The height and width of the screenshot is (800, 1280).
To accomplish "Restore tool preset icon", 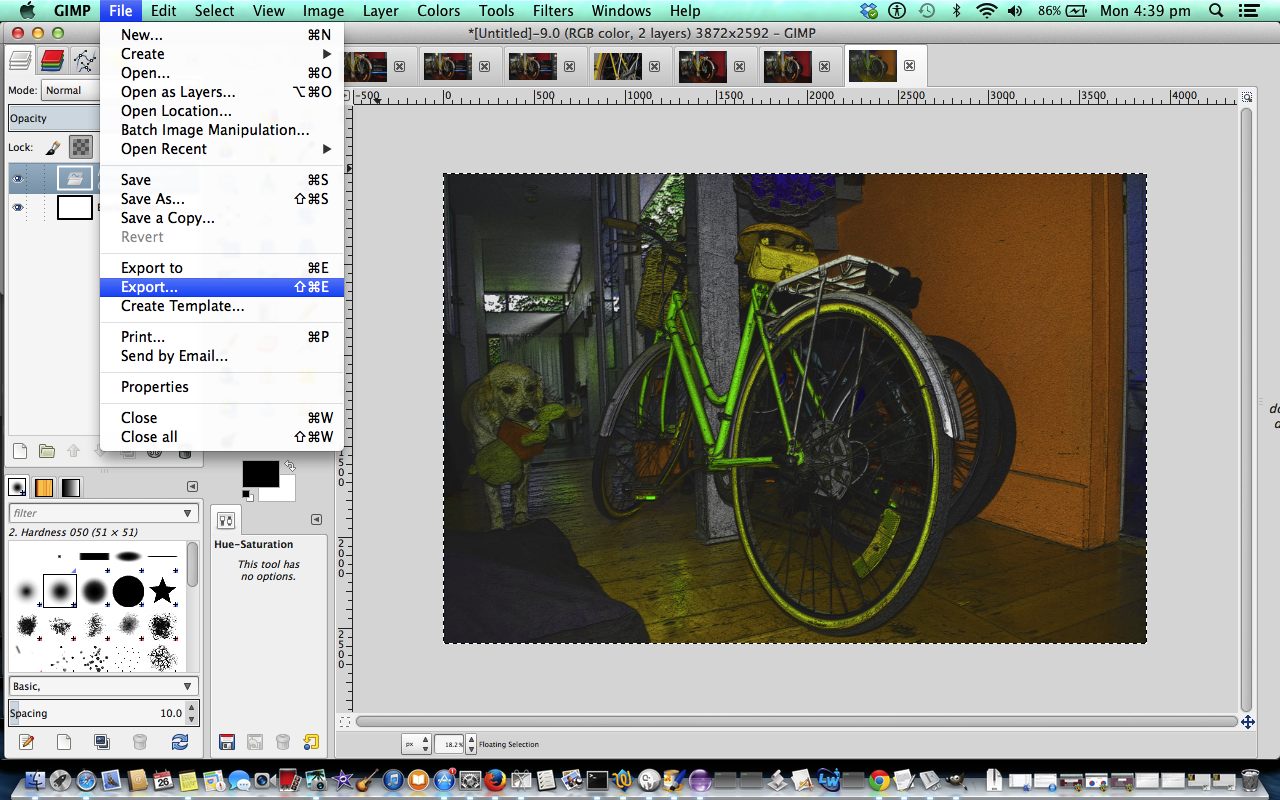I will click(255, 742).
